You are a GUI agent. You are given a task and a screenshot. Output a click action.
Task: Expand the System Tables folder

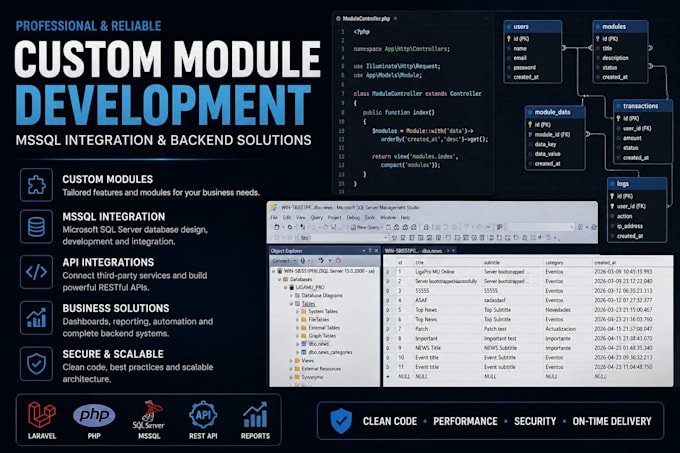[x=298, y=311]
